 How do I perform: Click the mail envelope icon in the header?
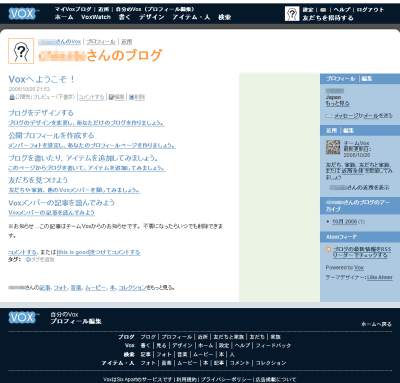point(323,10)
